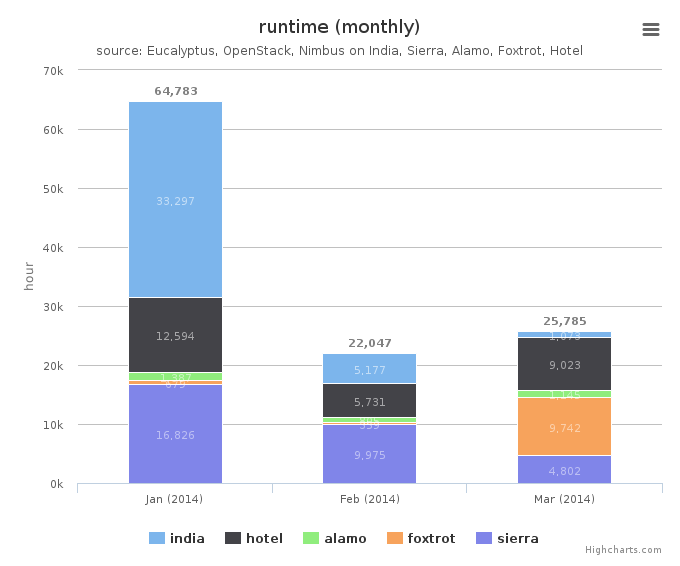Select the Jan india bar segment 33,297
Screen dimensions: 680x566
pyautogui.click(x=176, y=200)
